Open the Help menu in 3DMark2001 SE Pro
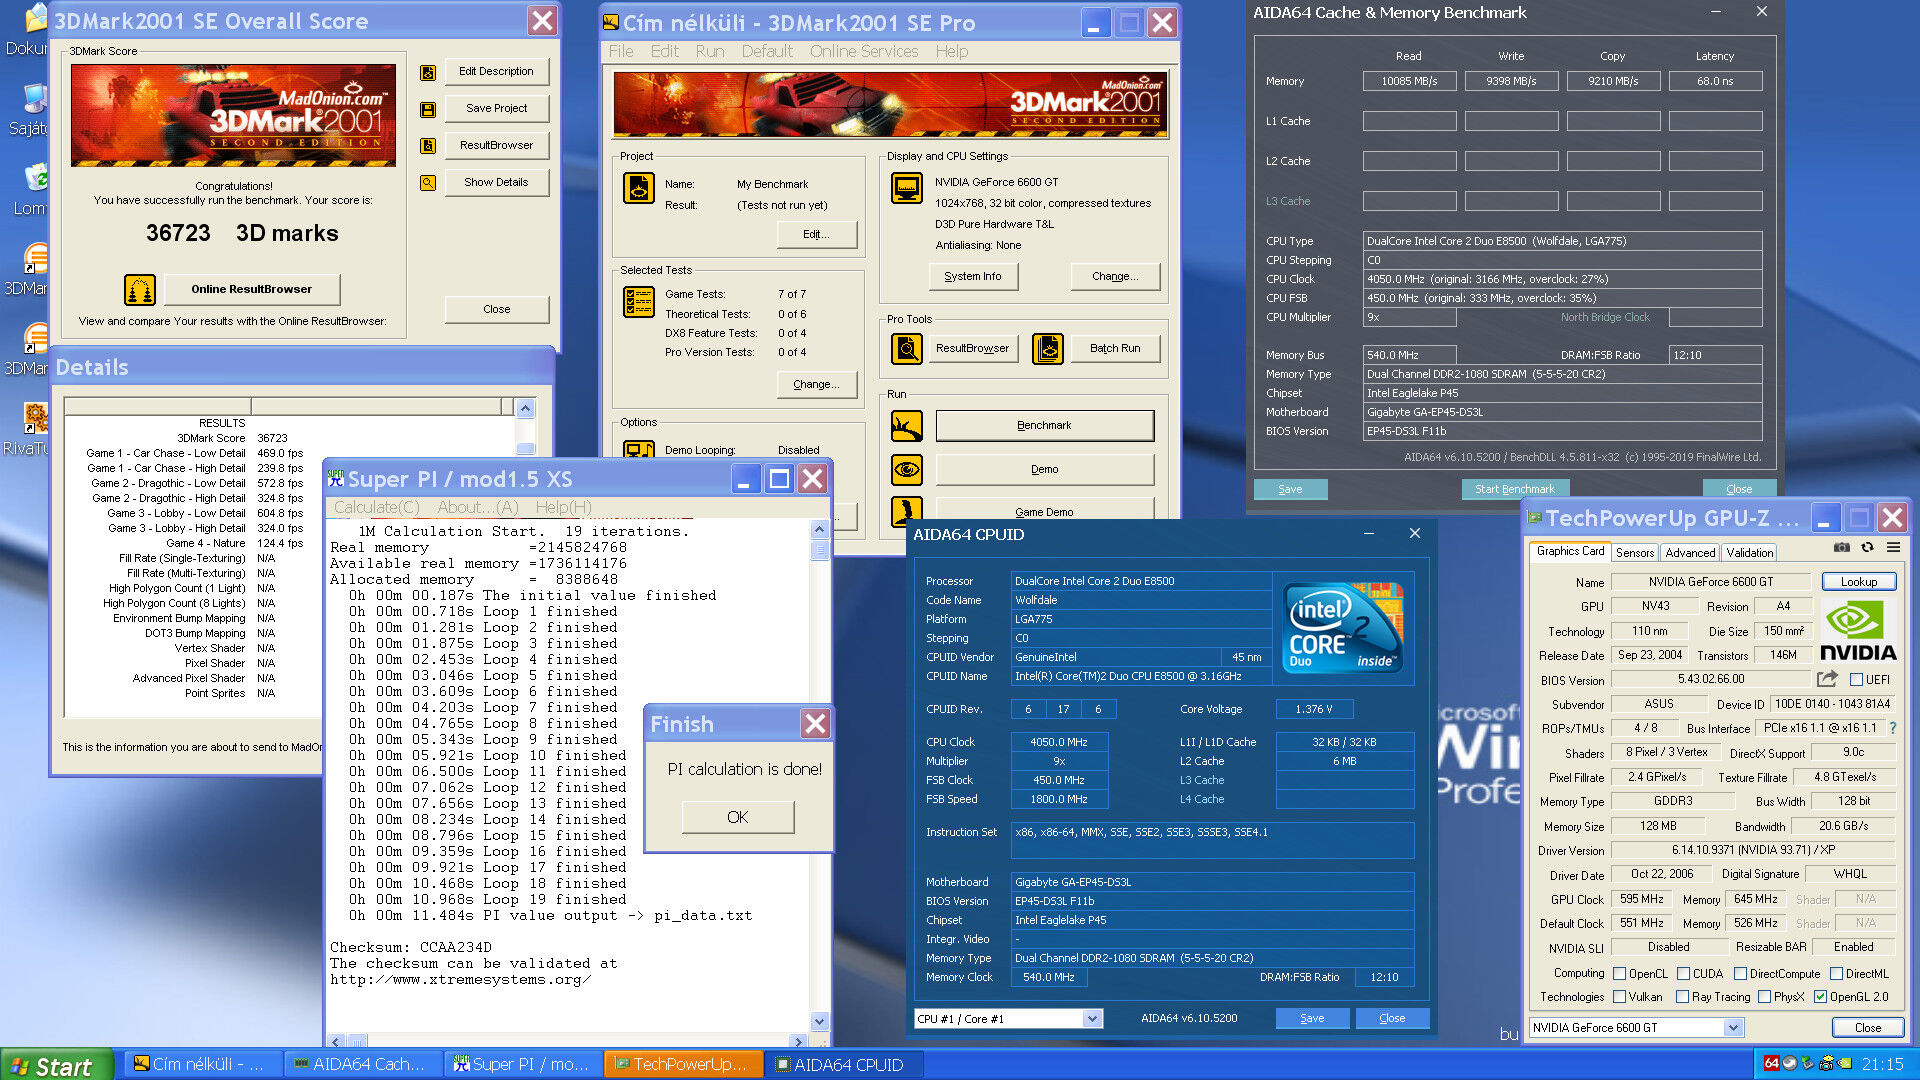1920x1080 pixels. point(952,51)
